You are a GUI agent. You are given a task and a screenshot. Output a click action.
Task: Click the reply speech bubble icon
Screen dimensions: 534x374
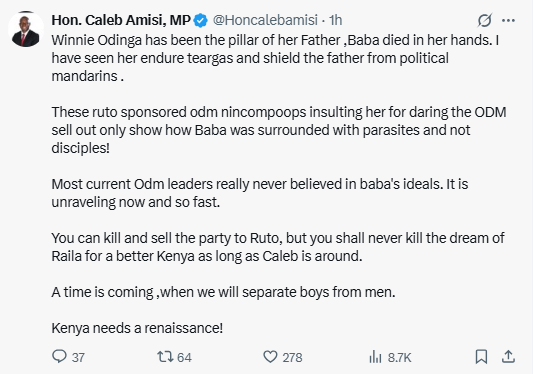59,357
